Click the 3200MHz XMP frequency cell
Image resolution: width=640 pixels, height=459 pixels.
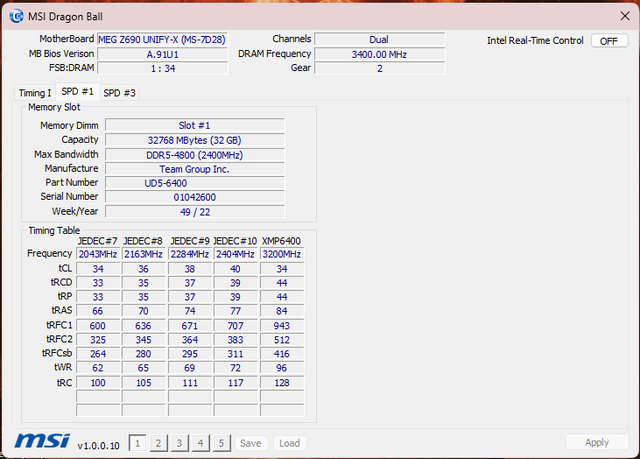[282, 254]
